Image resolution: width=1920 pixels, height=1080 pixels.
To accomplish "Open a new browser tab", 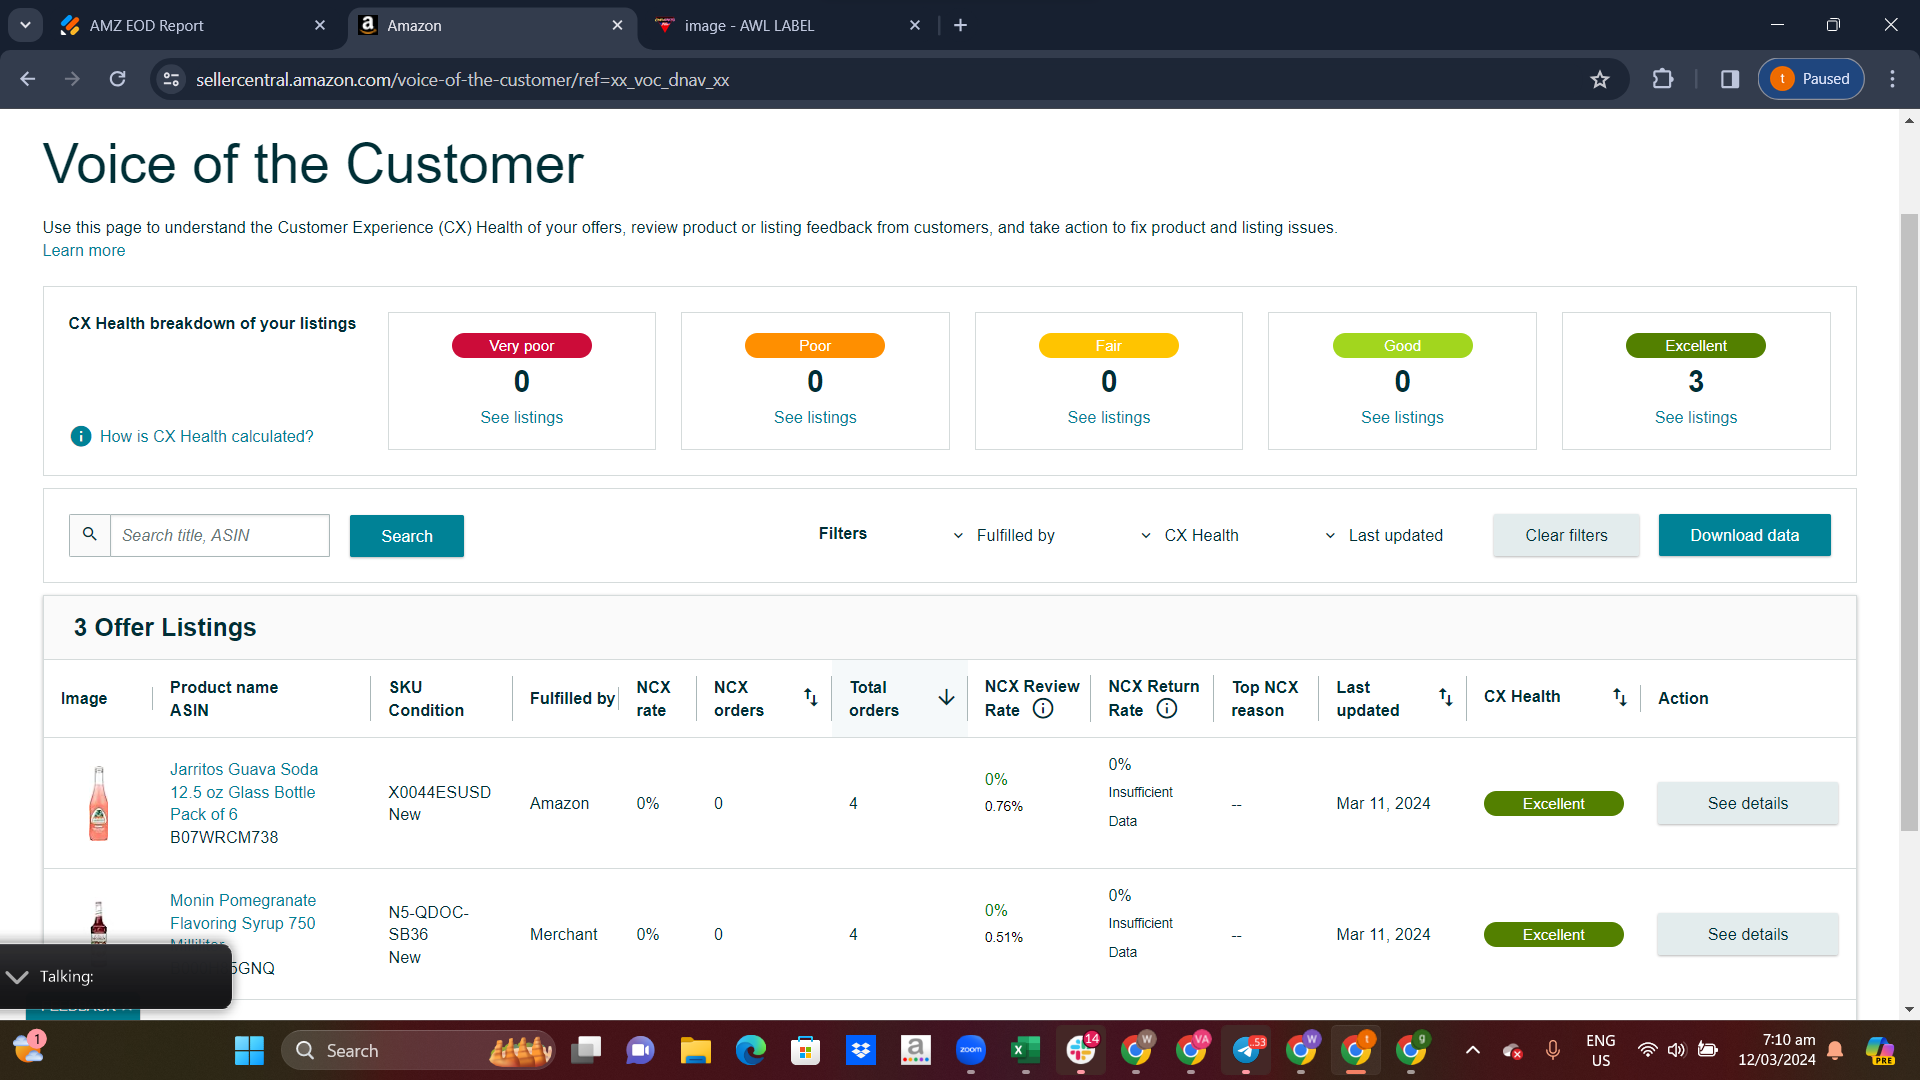I will (x=961, y=25).
